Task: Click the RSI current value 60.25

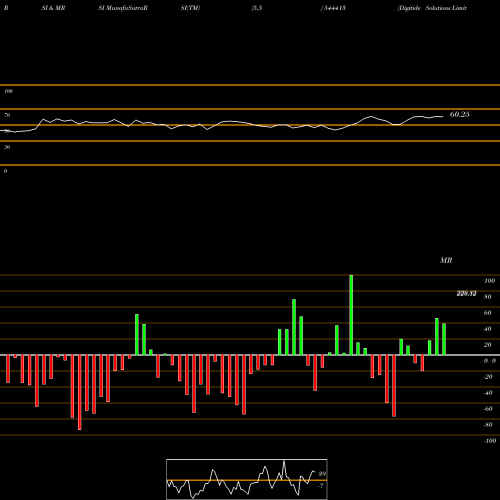Action: [460, 114]
